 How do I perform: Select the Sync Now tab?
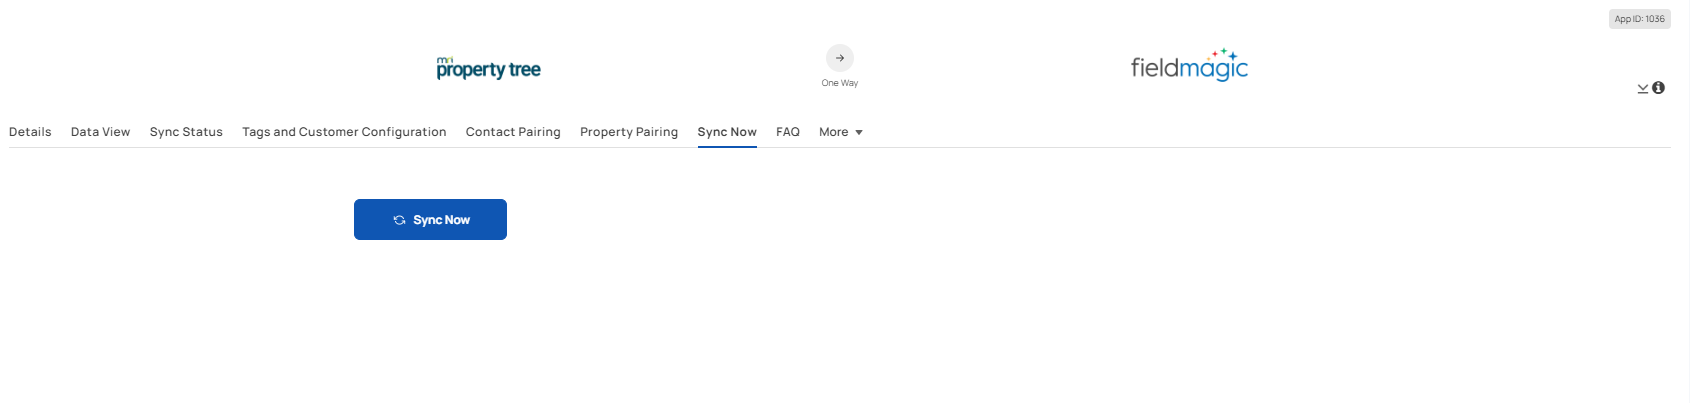click(x=727, y=132)
